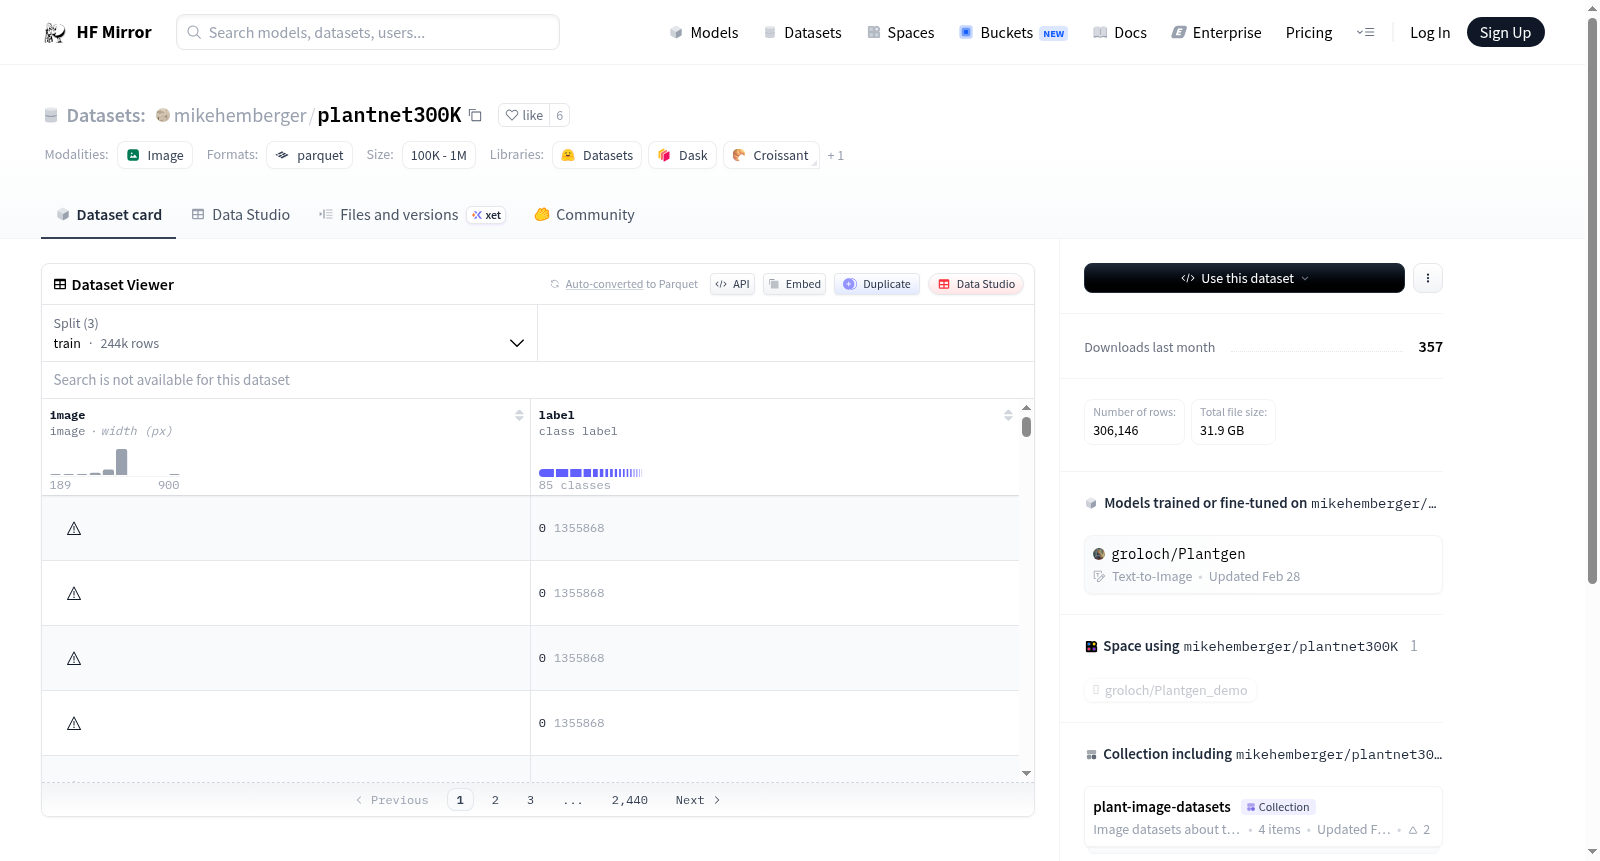
Task: Open the Use this dataset dropdown
Action: pyautogui.click(x=1244, y=278)
